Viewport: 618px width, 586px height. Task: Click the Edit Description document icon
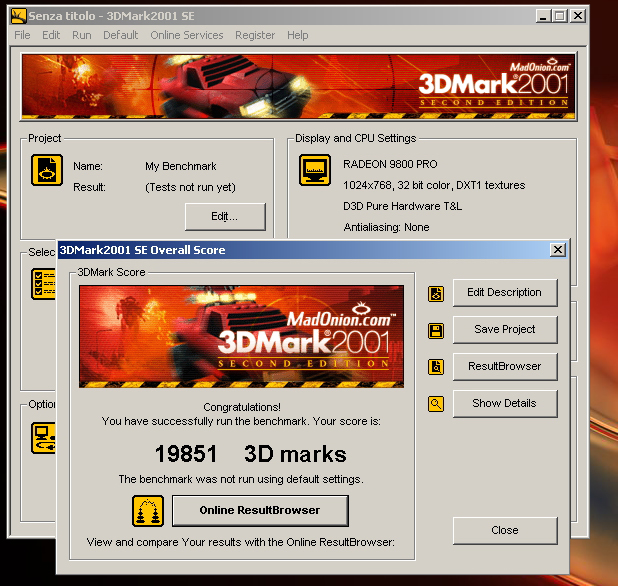point(436,294)
